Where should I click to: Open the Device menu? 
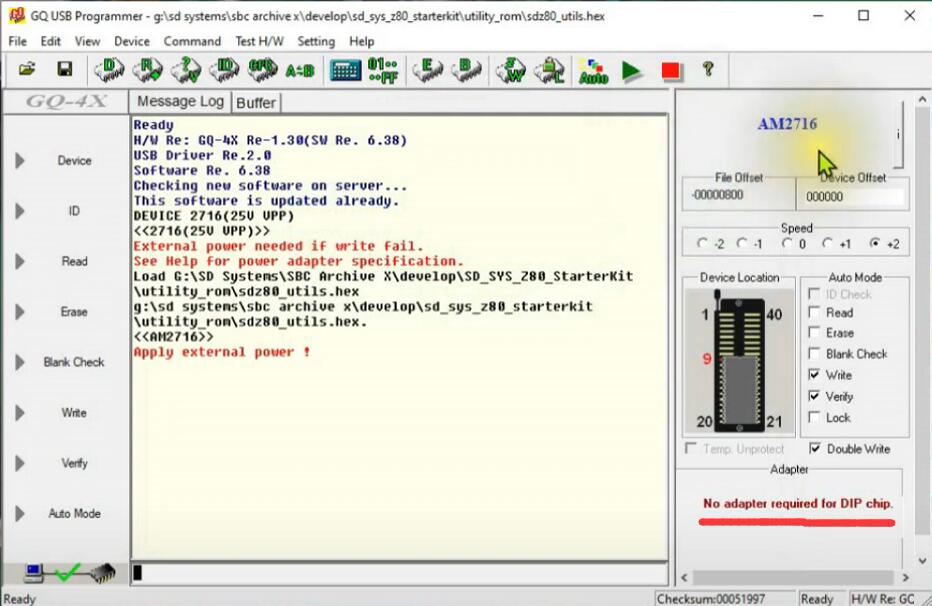132,41
